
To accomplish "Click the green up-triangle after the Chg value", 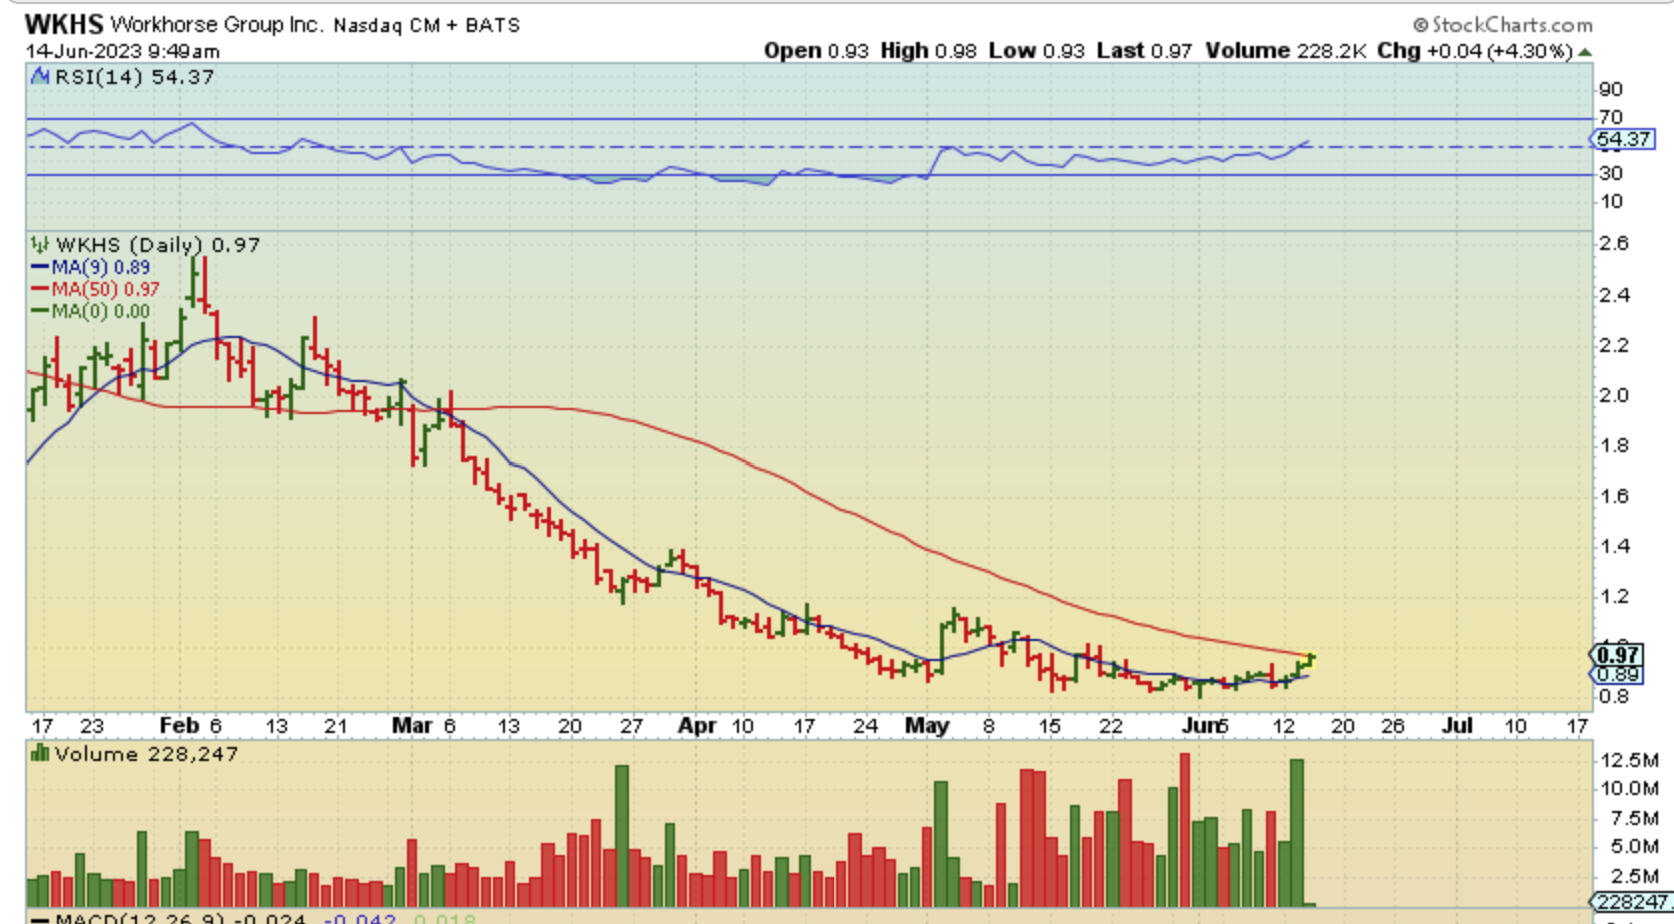I will pos(1585,51).
